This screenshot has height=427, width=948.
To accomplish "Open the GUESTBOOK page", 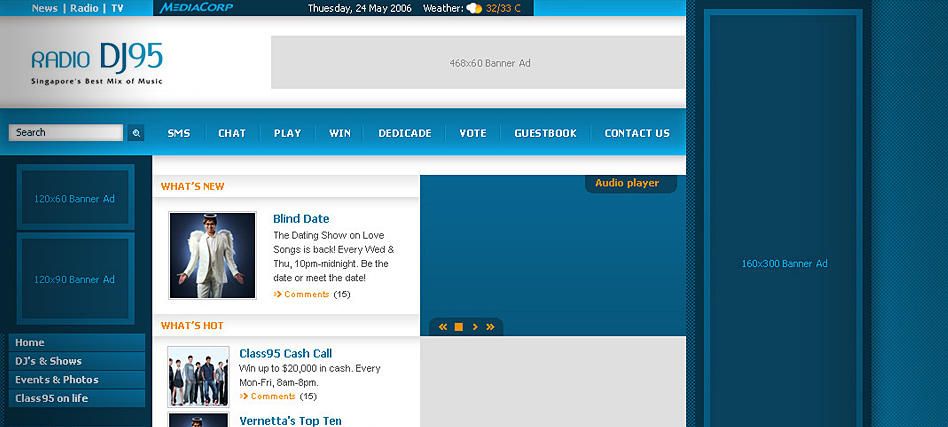I will (545, 134).
